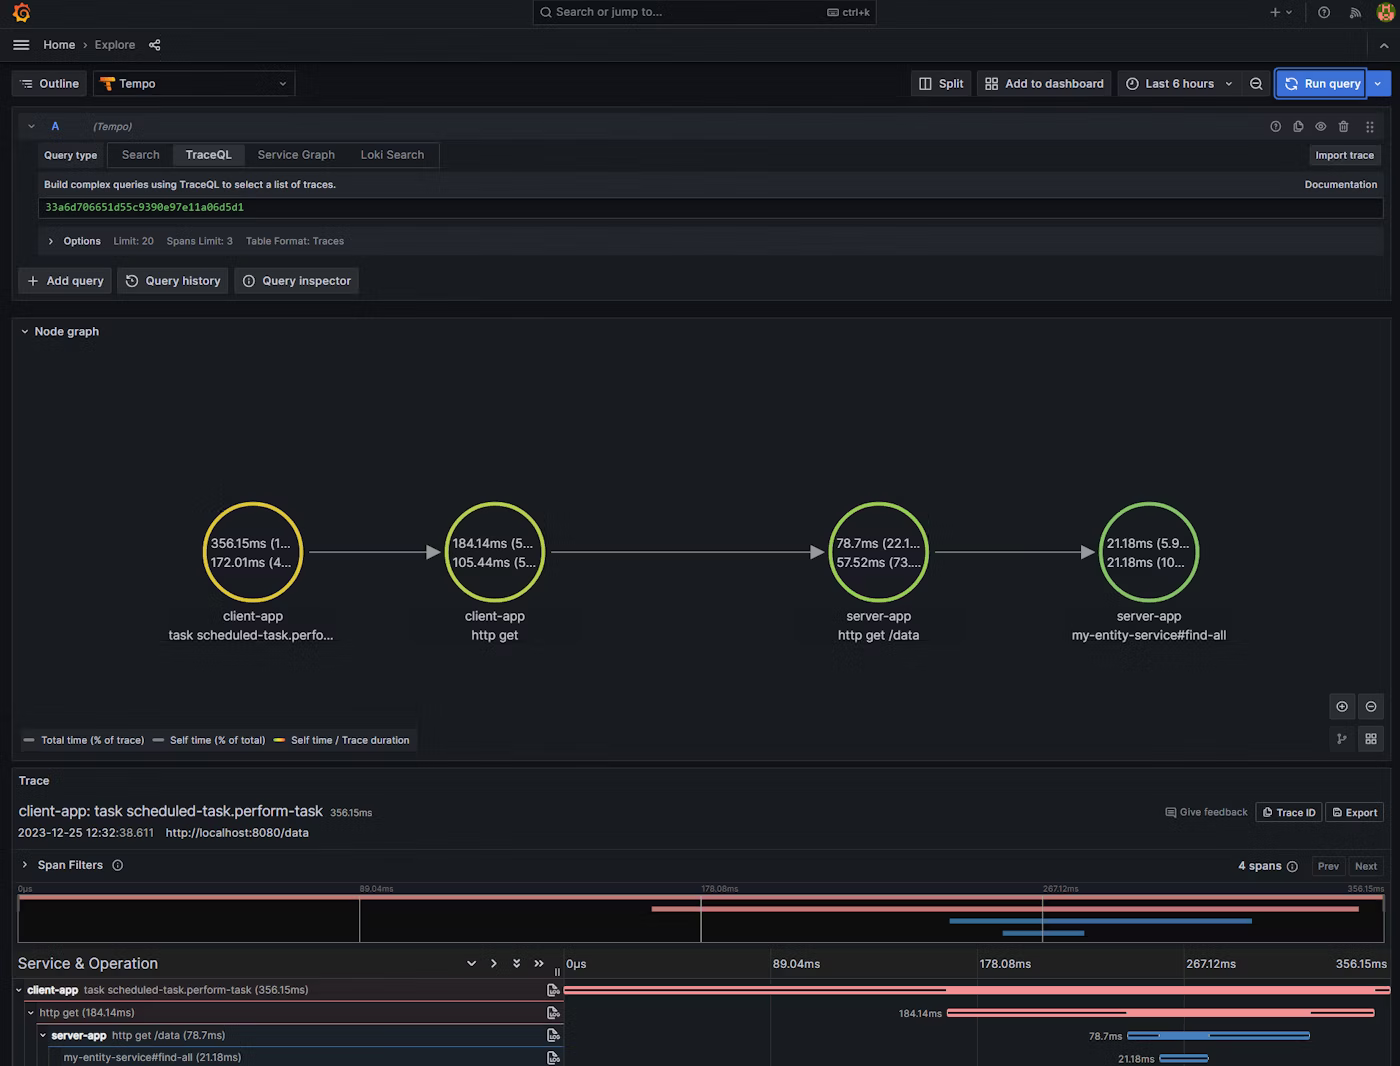Image resolution: width=1400 pixels, height=1066 pixels.
Task: Zoom in on the node graph
Action: [x=1342, y=707]
